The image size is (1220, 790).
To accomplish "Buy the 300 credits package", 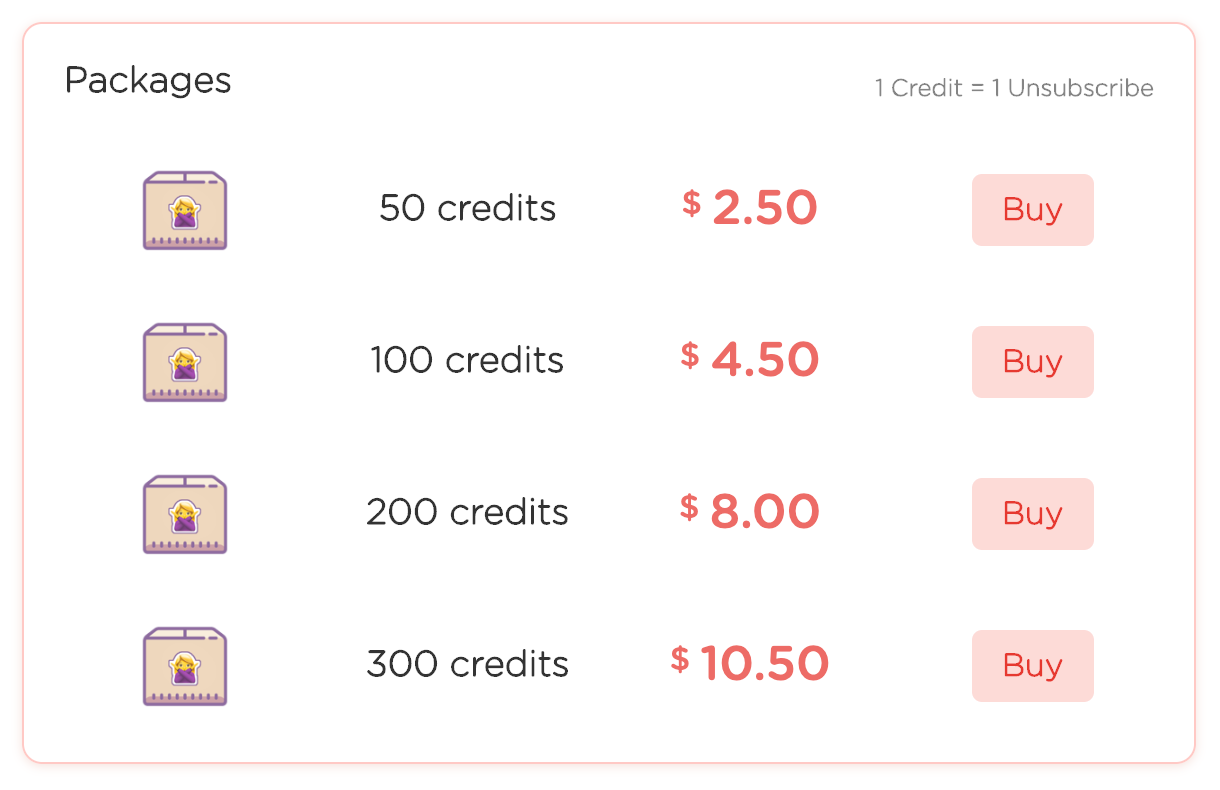I will pos(1032,666).
